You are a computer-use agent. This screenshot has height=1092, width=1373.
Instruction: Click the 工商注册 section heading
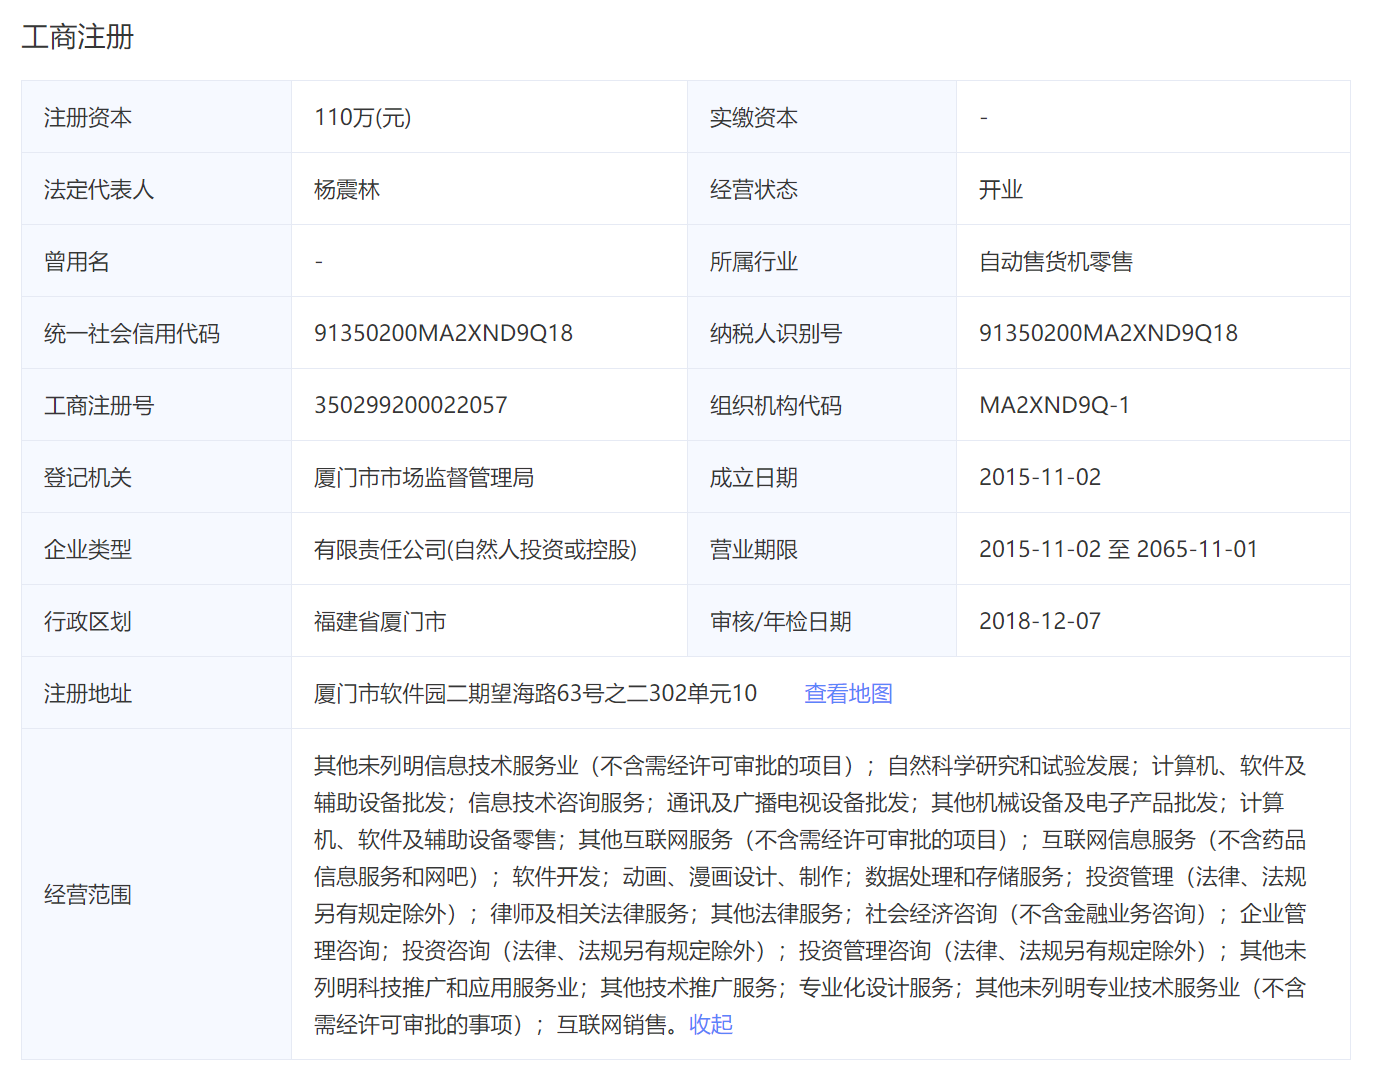[x=78, y=37]
